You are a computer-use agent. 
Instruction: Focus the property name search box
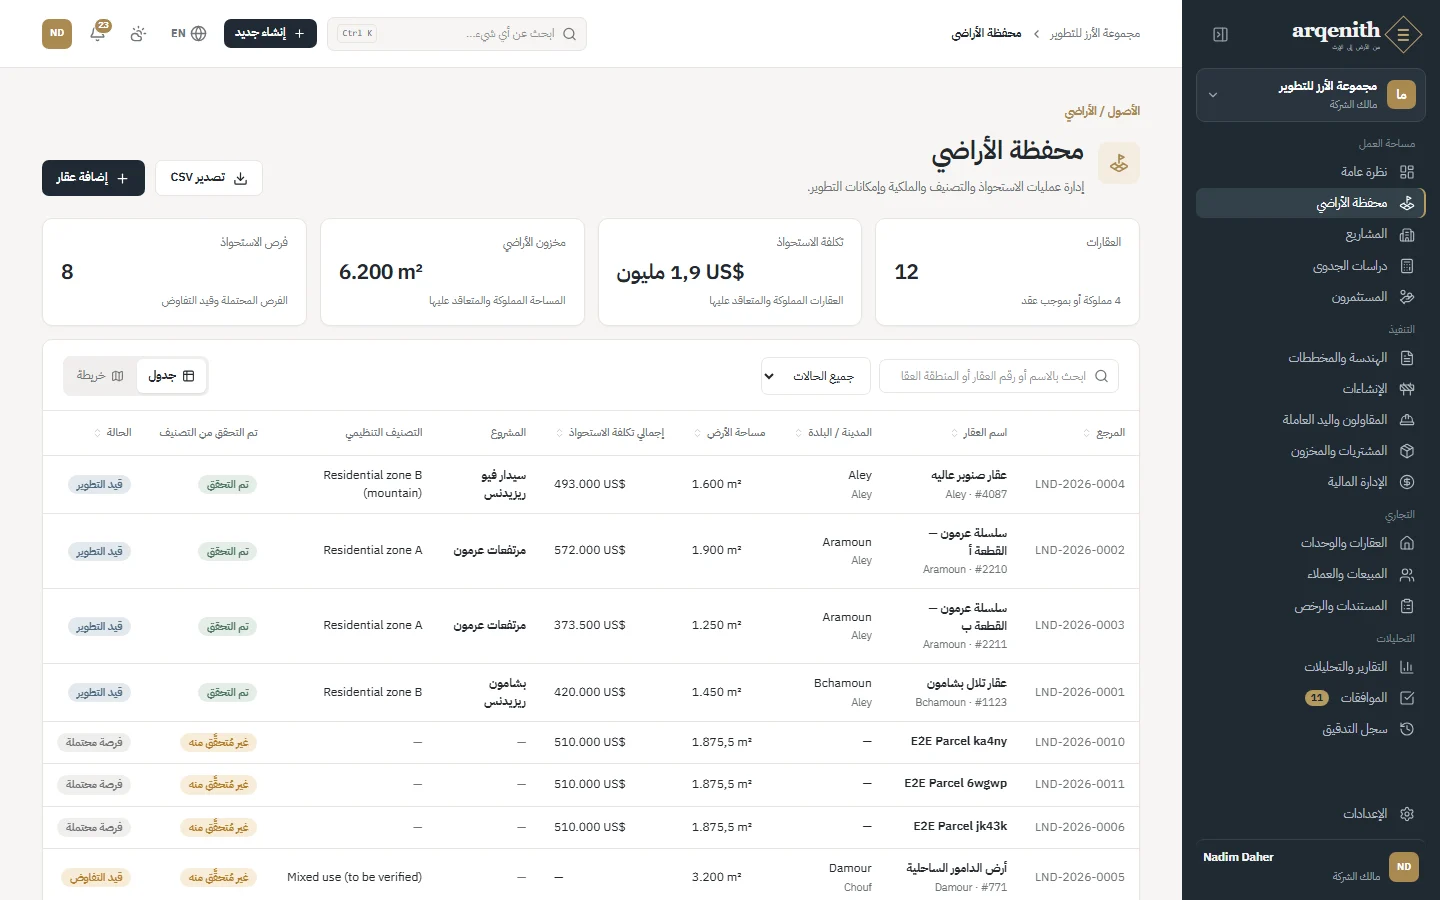(999, 376)
